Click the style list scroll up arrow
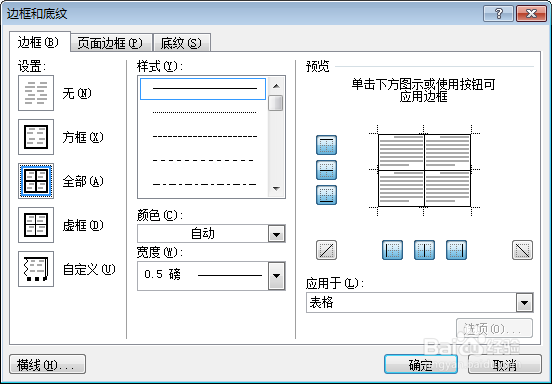Viewport: 552px width, 384px height. 276,86
